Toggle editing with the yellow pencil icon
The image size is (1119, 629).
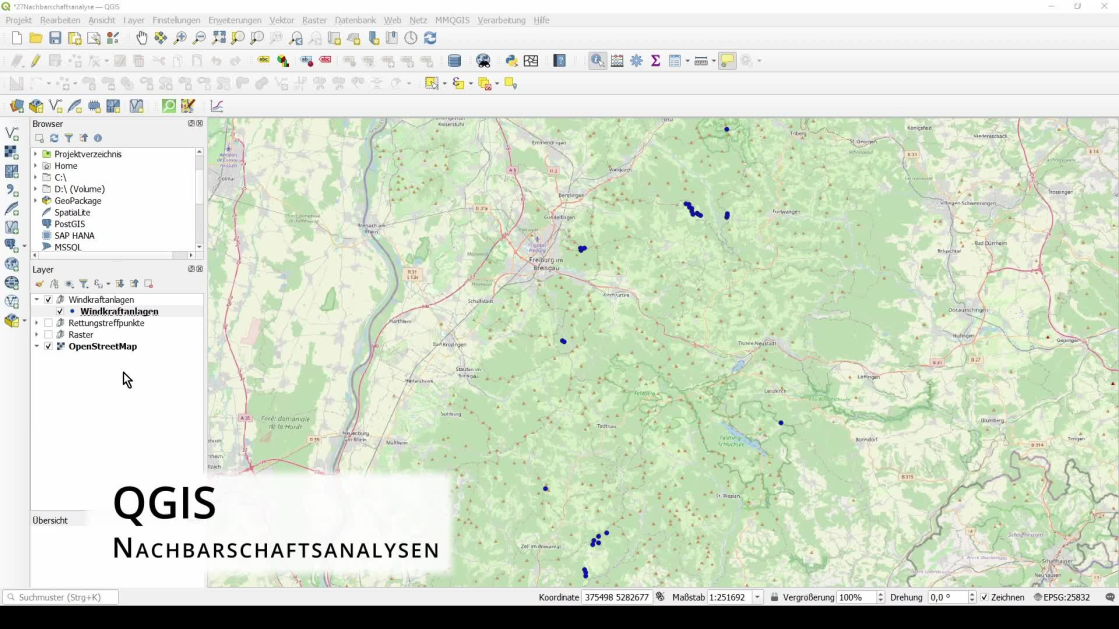(x=36, y=61)
